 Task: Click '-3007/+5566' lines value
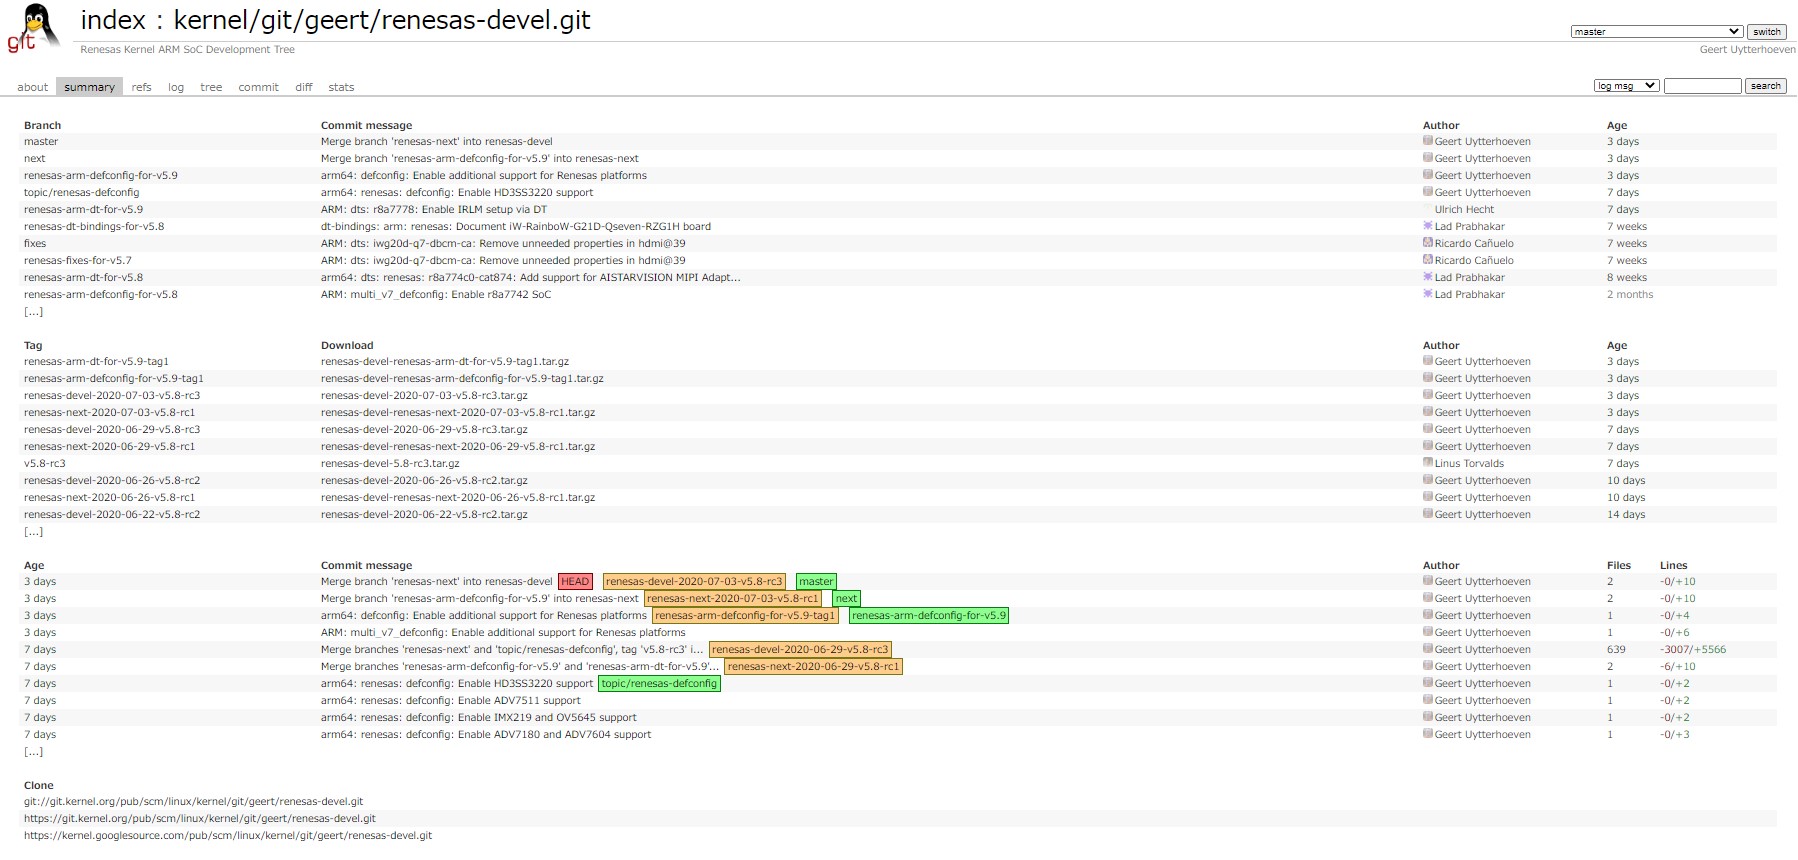point(1693,650)
